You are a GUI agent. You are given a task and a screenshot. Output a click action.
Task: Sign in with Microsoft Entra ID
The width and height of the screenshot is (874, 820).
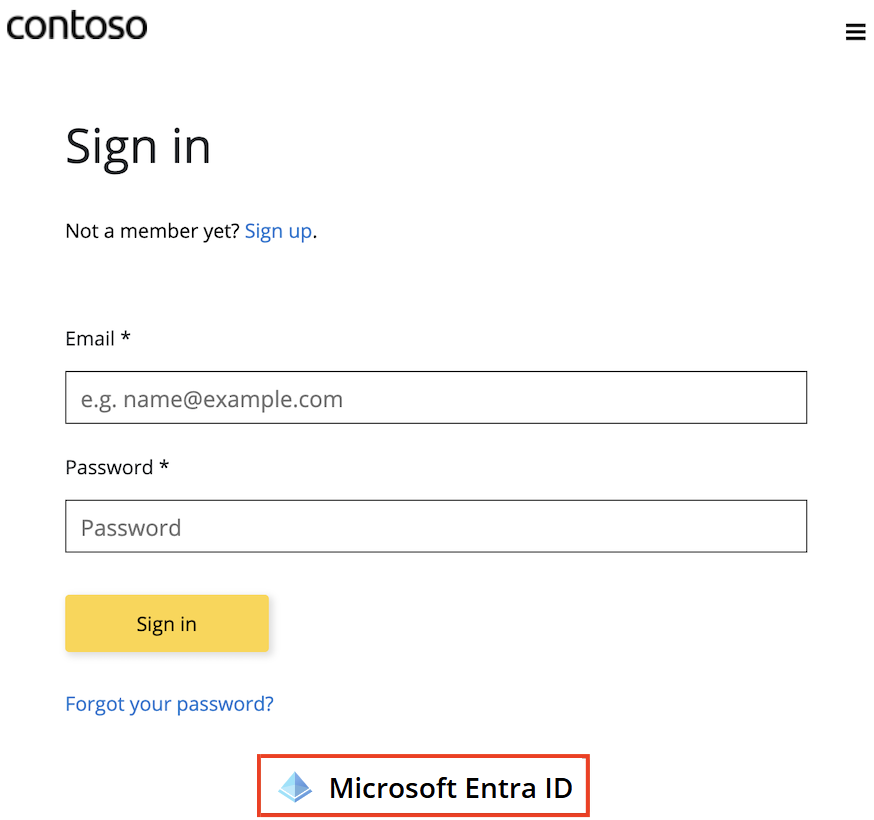(x=423, y=786)
